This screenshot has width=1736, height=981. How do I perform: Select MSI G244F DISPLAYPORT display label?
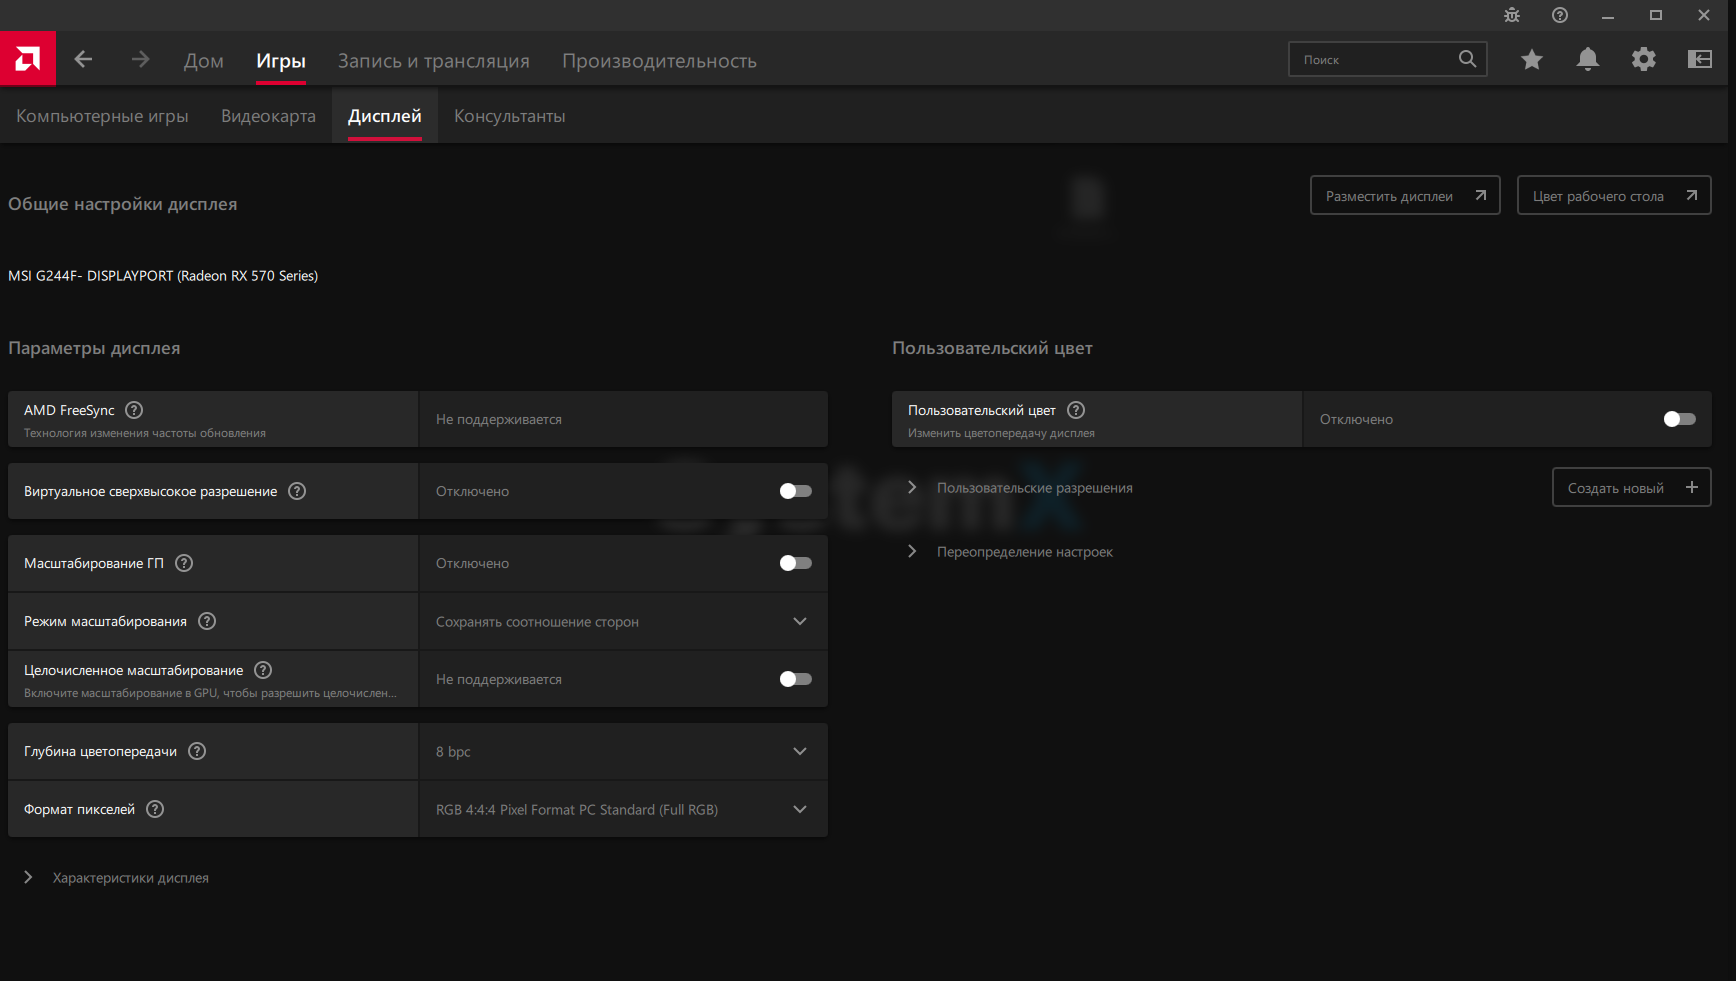(163, 276)
